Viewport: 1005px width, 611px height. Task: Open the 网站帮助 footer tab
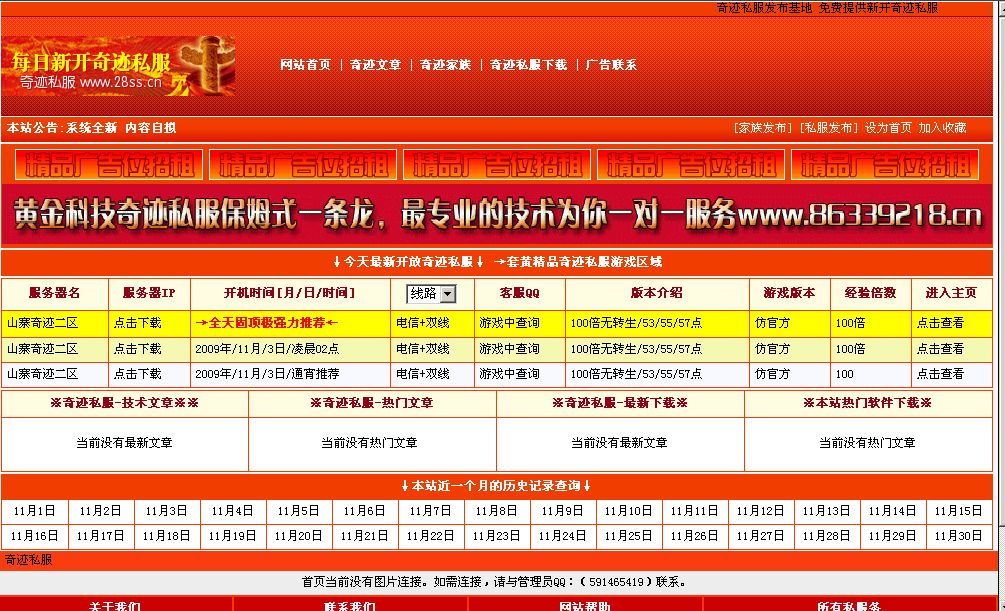tap(584, 606)
